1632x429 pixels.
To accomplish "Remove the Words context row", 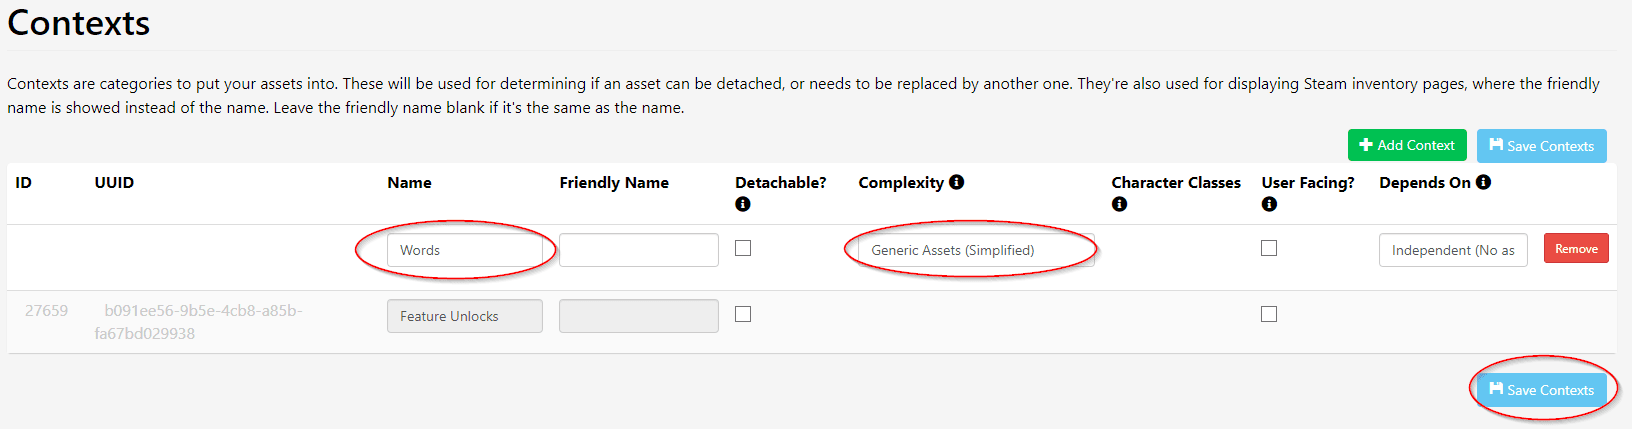I will click(x=1576, y=249).
